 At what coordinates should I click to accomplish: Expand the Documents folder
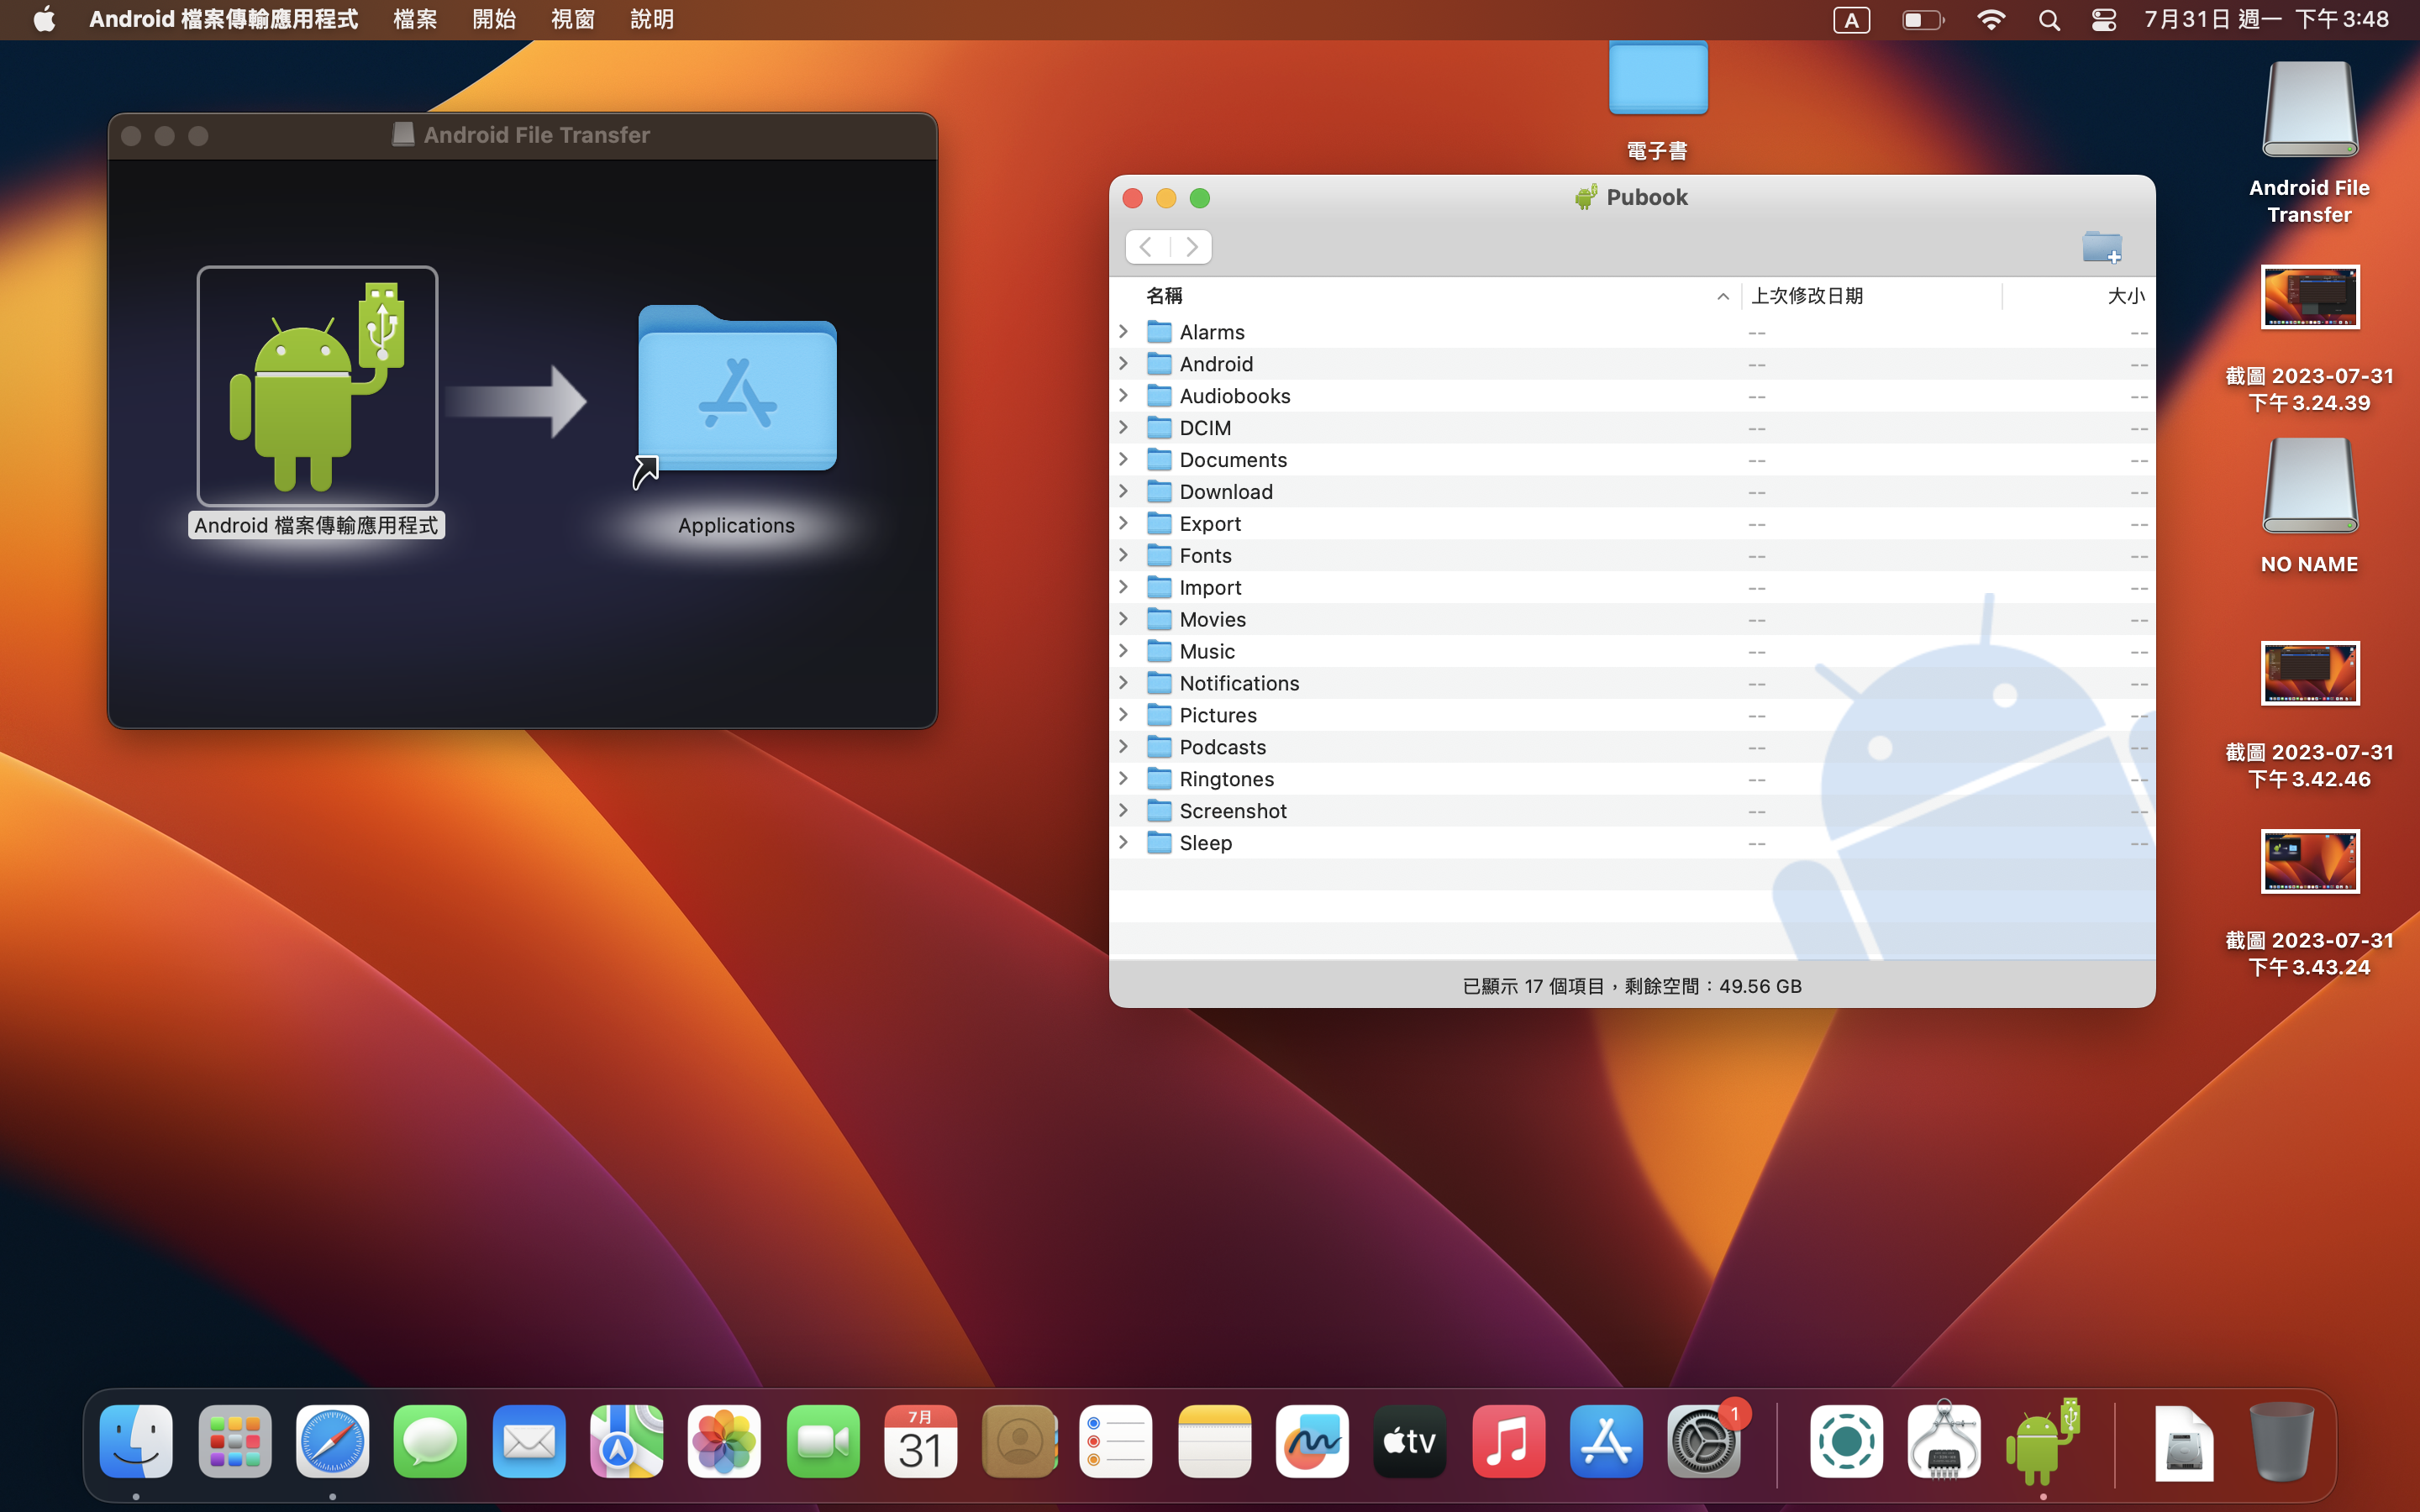(x=1124, y=460)
